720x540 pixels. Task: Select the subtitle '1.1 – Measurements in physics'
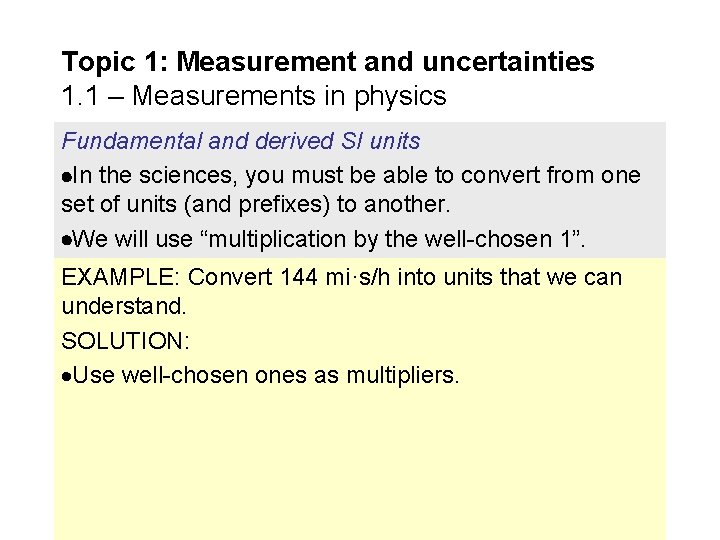coord(254,96)
